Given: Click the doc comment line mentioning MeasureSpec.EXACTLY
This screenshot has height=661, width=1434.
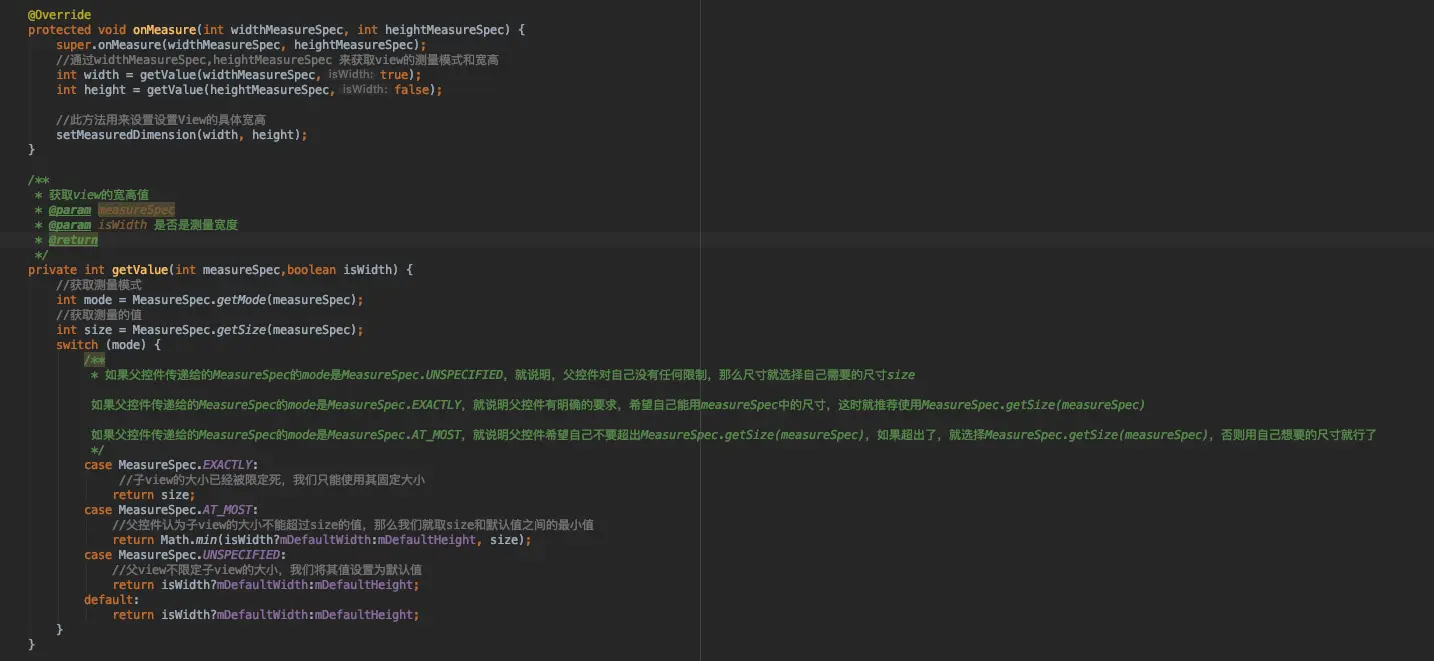Looking at the screenshot, I should click(618, 405).
